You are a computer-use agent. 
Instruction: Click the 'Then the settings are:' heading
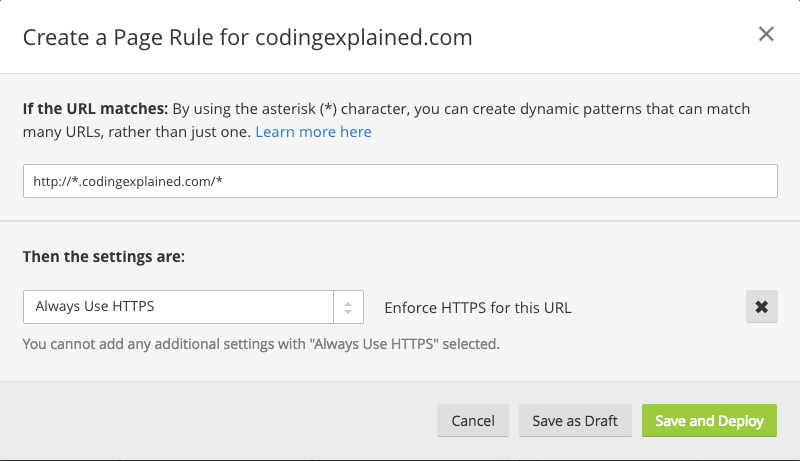(x=104, y=257)
